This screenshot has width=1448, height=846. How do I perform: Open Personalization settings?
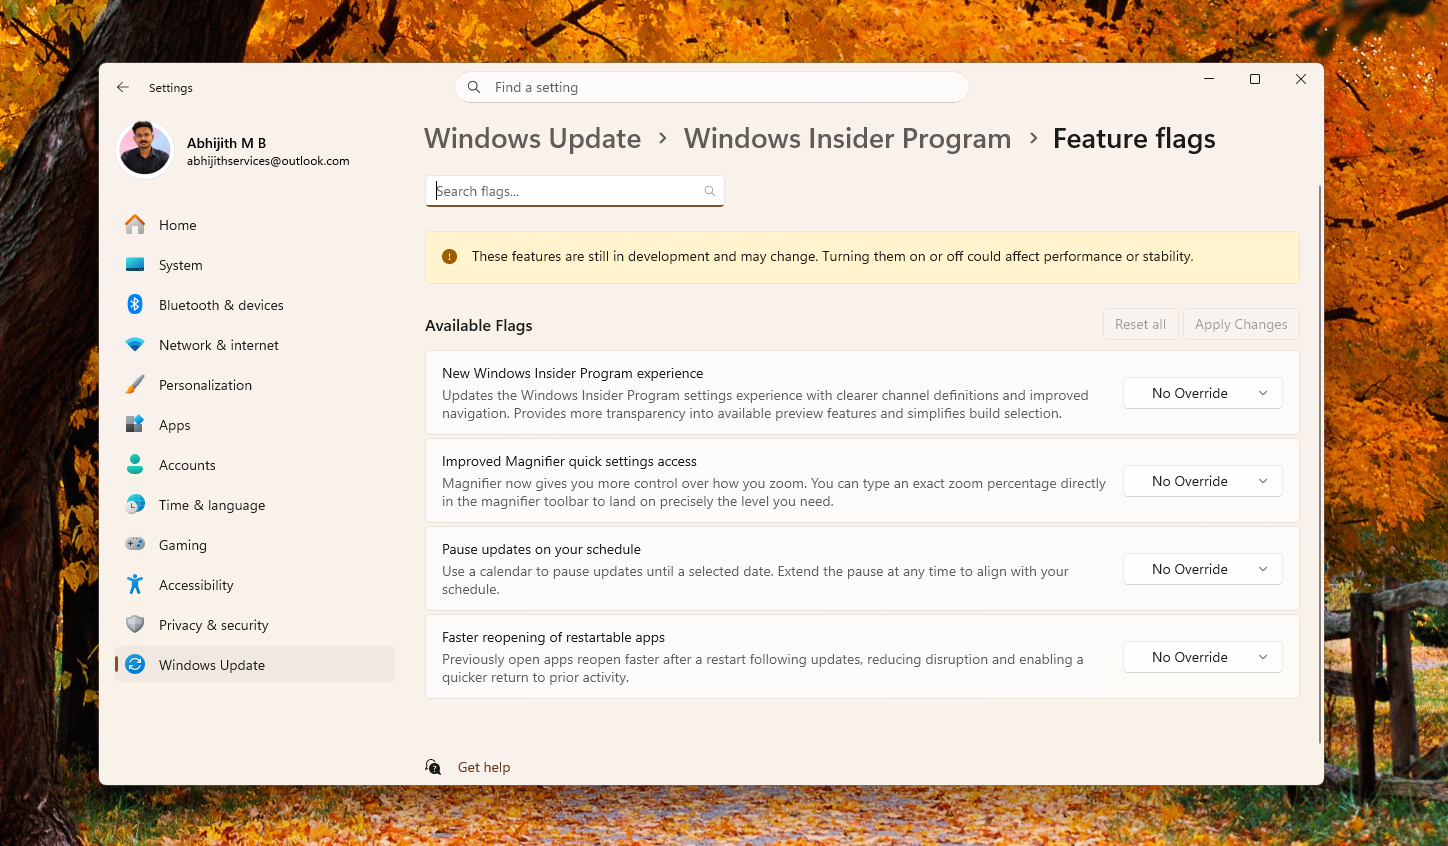(x=255, y=385)
